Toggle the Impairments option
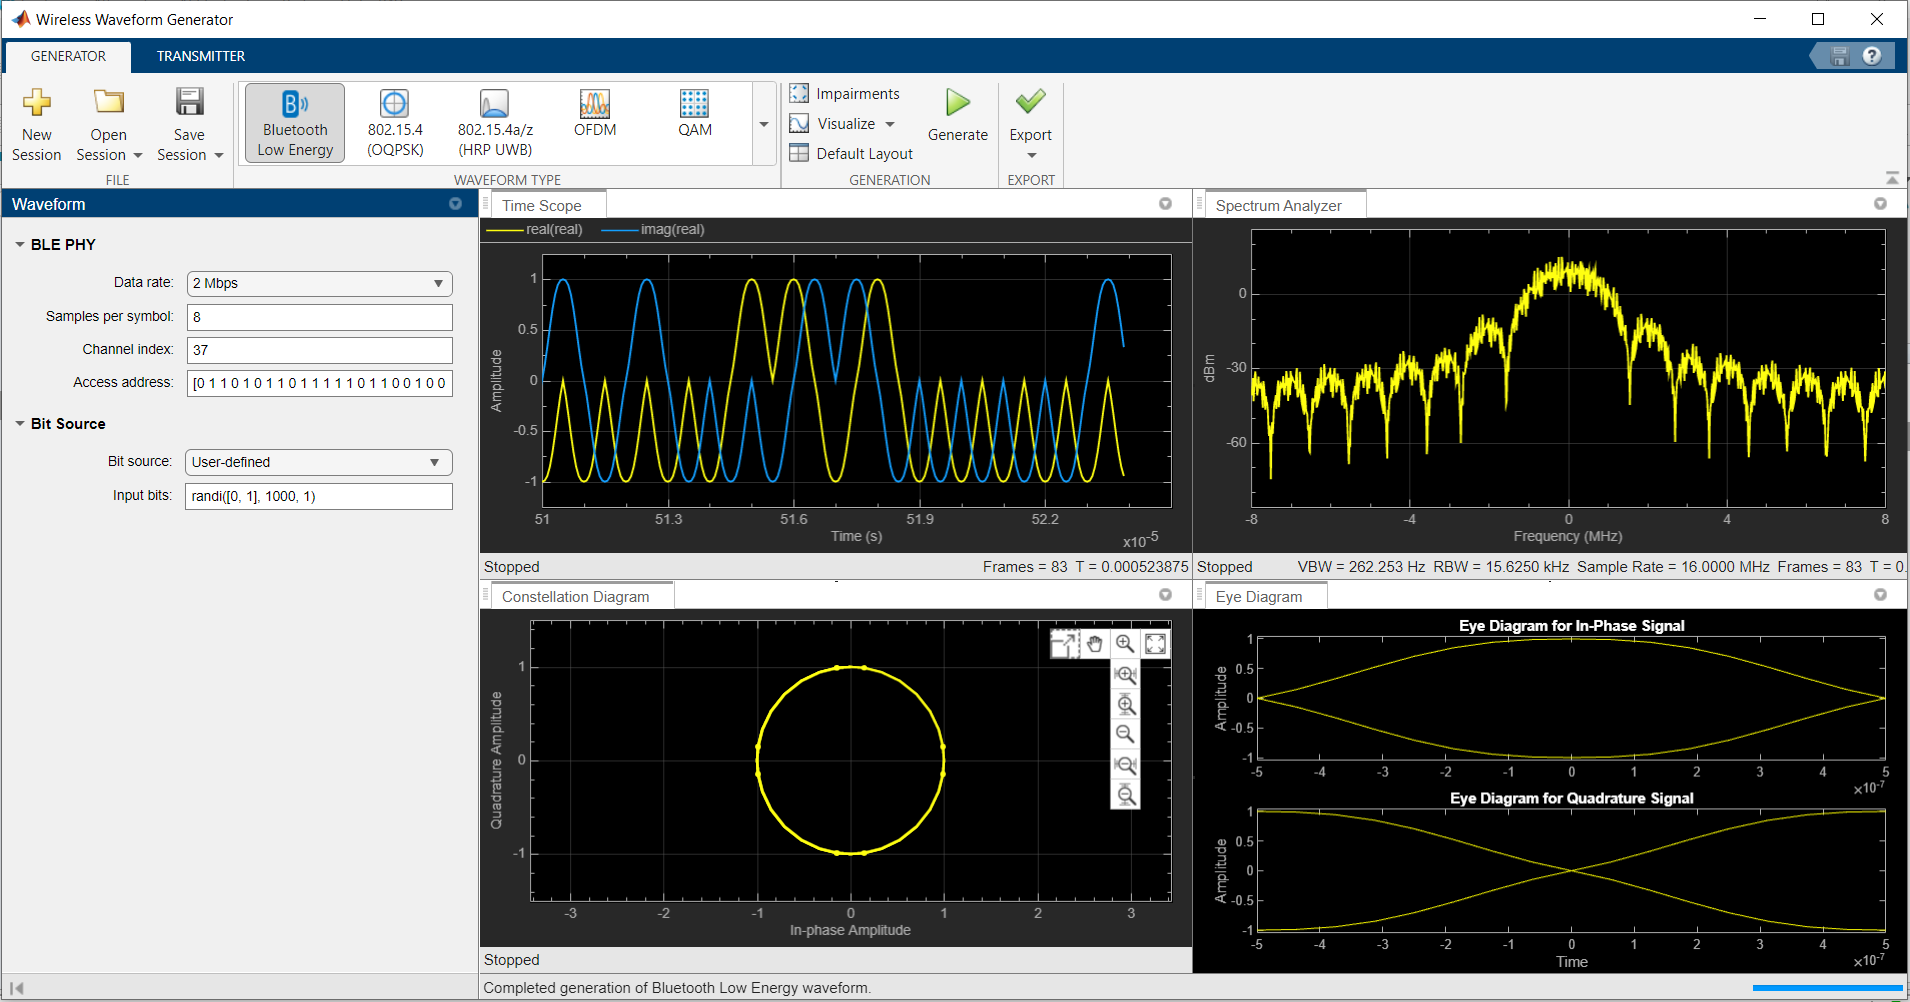 [844, 94]
